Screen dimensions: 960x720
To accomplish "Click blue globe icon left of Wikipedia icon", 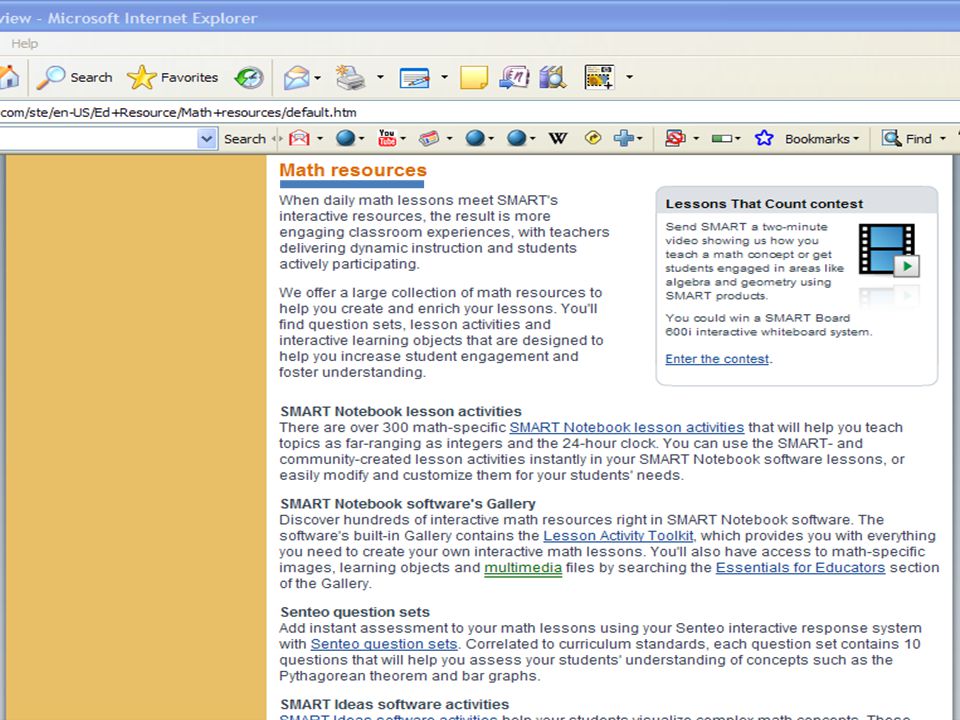I will tap(516, 138).
